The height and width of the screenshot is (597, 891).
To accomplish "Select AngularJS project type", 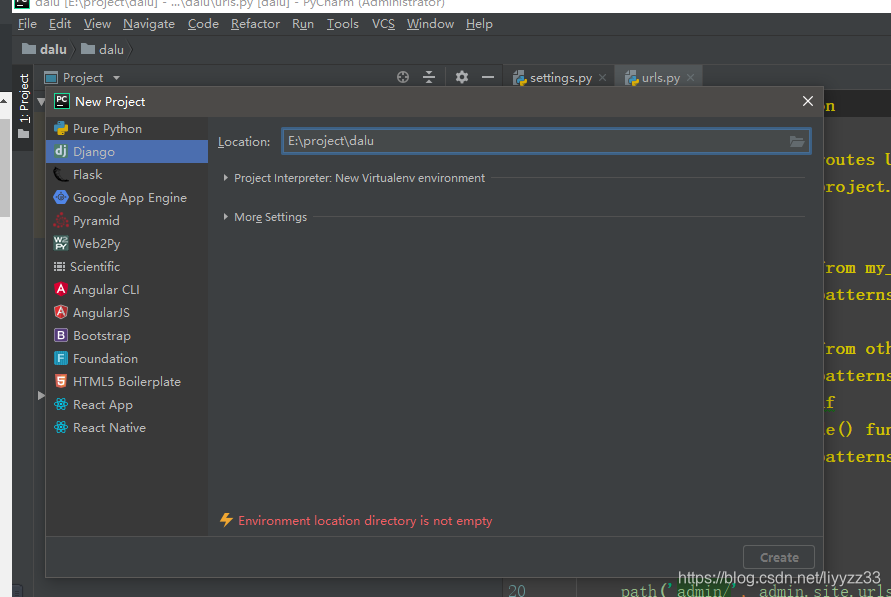I will (127, 313).
